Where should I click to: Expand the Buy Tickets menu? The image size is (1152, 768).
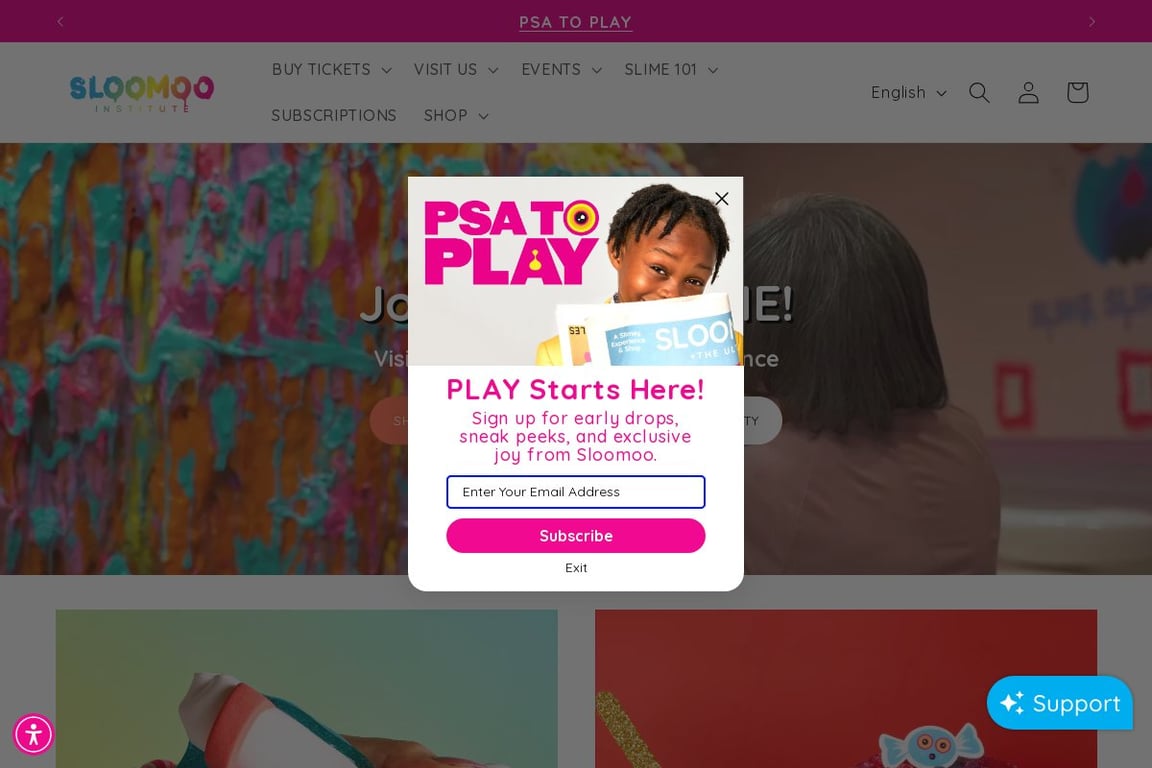point(331,70)
